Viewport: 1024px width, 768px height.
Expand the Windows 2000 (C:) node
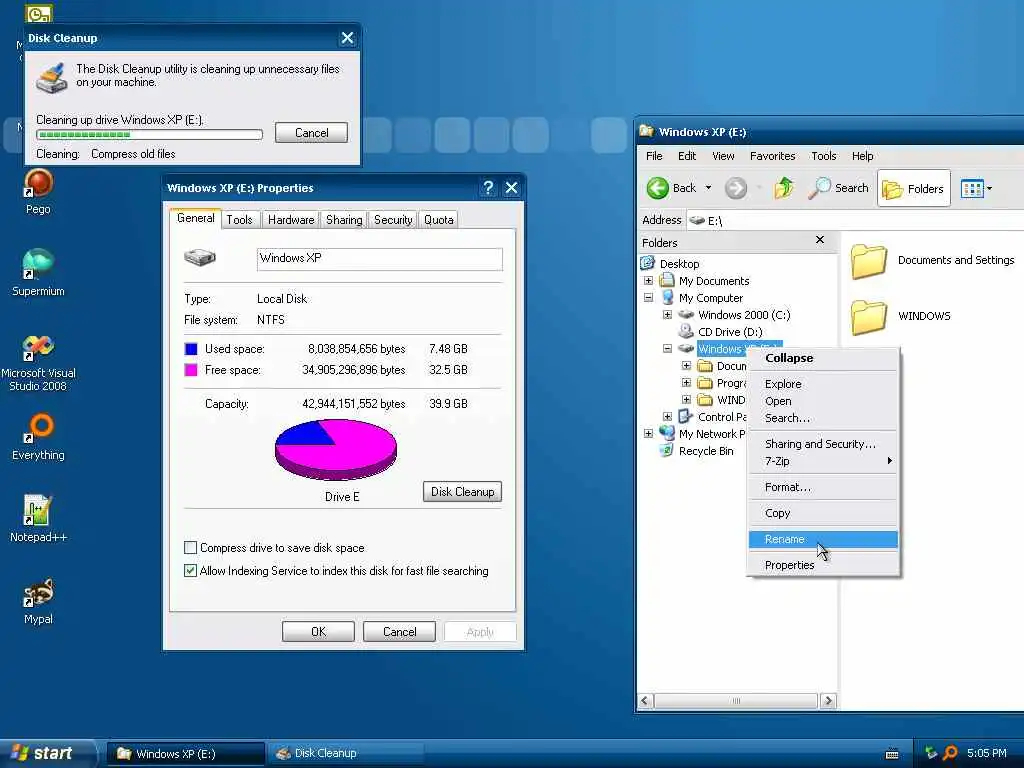pos(667,315)
